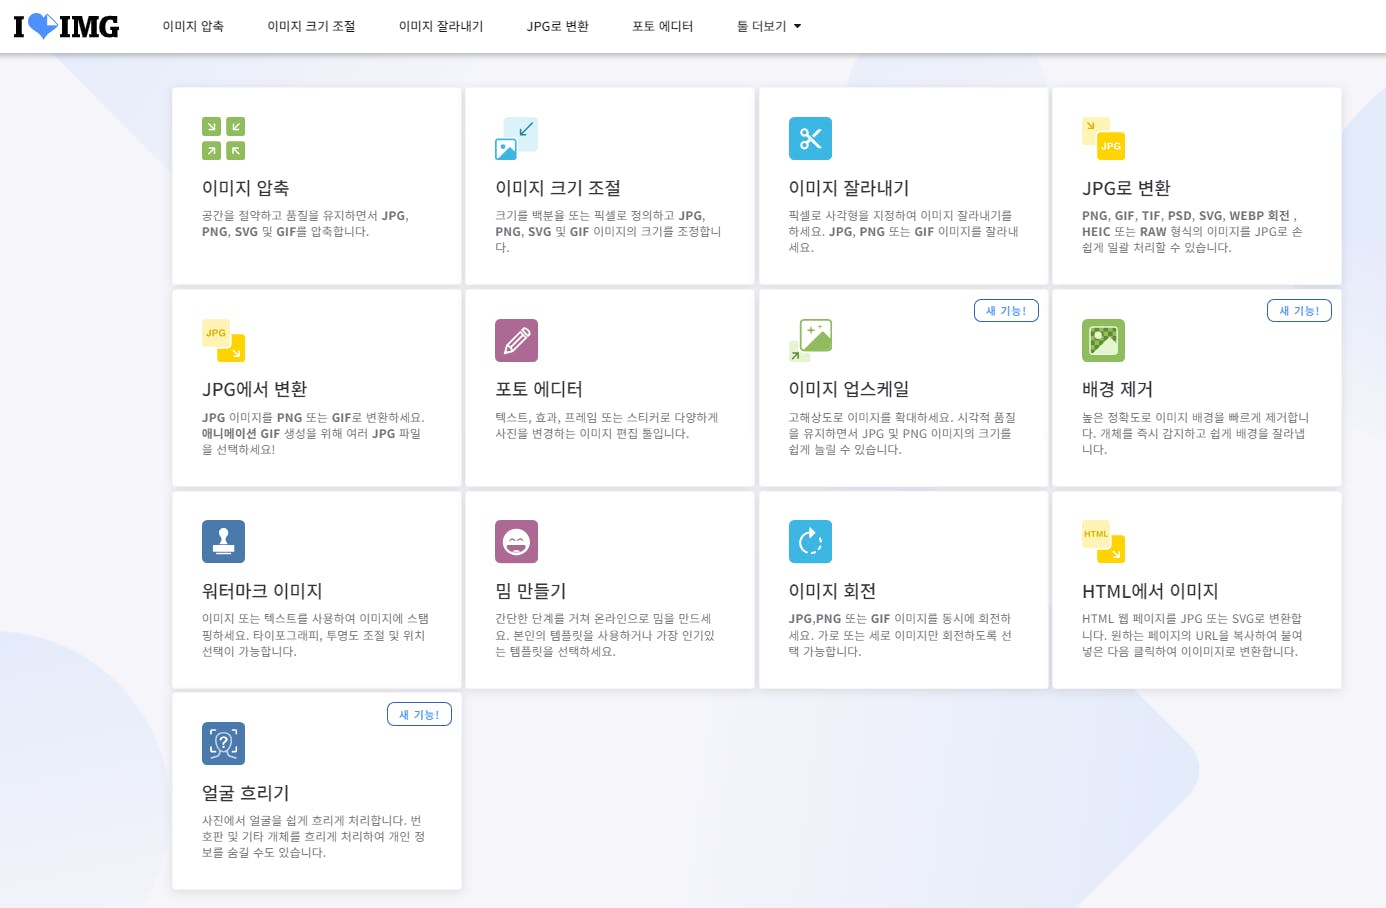Click the description starting 간단한 단계를 거쳐
Viewport: 1386px width, 908px height.
tap(605, 635)
